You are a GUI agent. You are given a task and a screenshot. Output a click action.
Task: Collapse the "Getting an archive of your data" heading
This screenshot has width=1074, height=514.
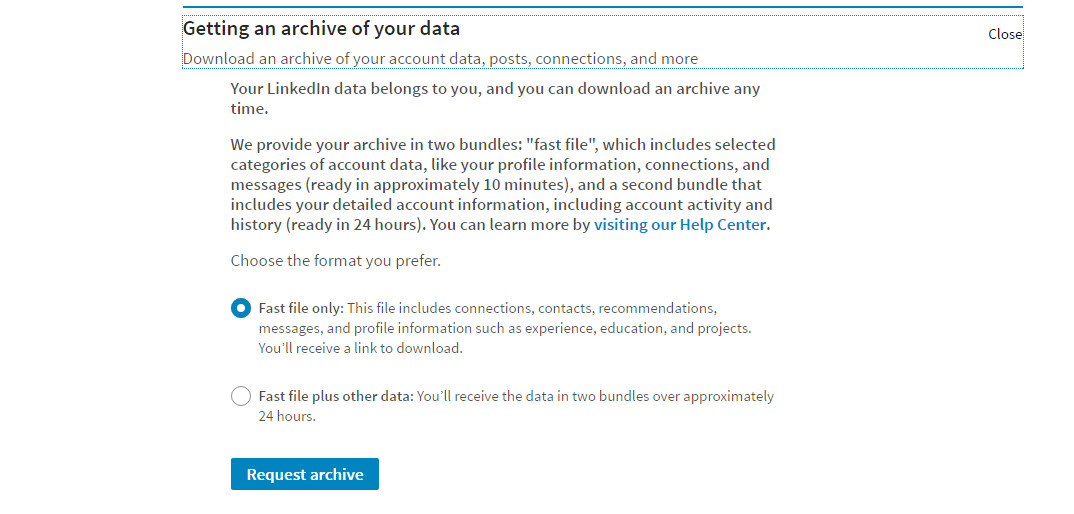click(321, 29)
